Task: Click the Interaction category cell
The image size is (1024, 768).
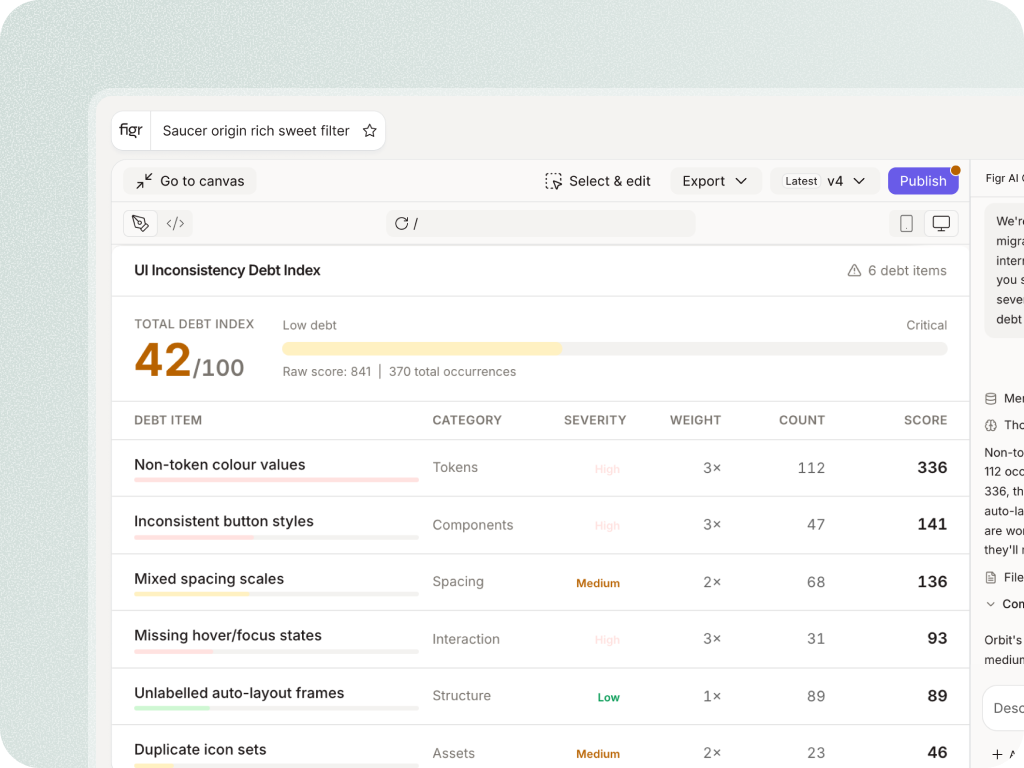Action: (x=466, y=639)
